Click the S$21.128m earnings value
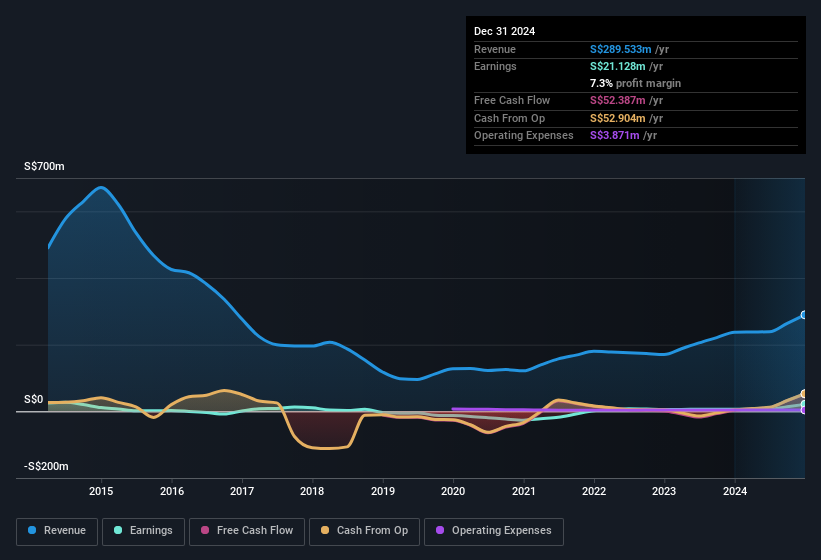Viewport: 821px width, 560px height. pyautogui.click(x=617, y=66)
